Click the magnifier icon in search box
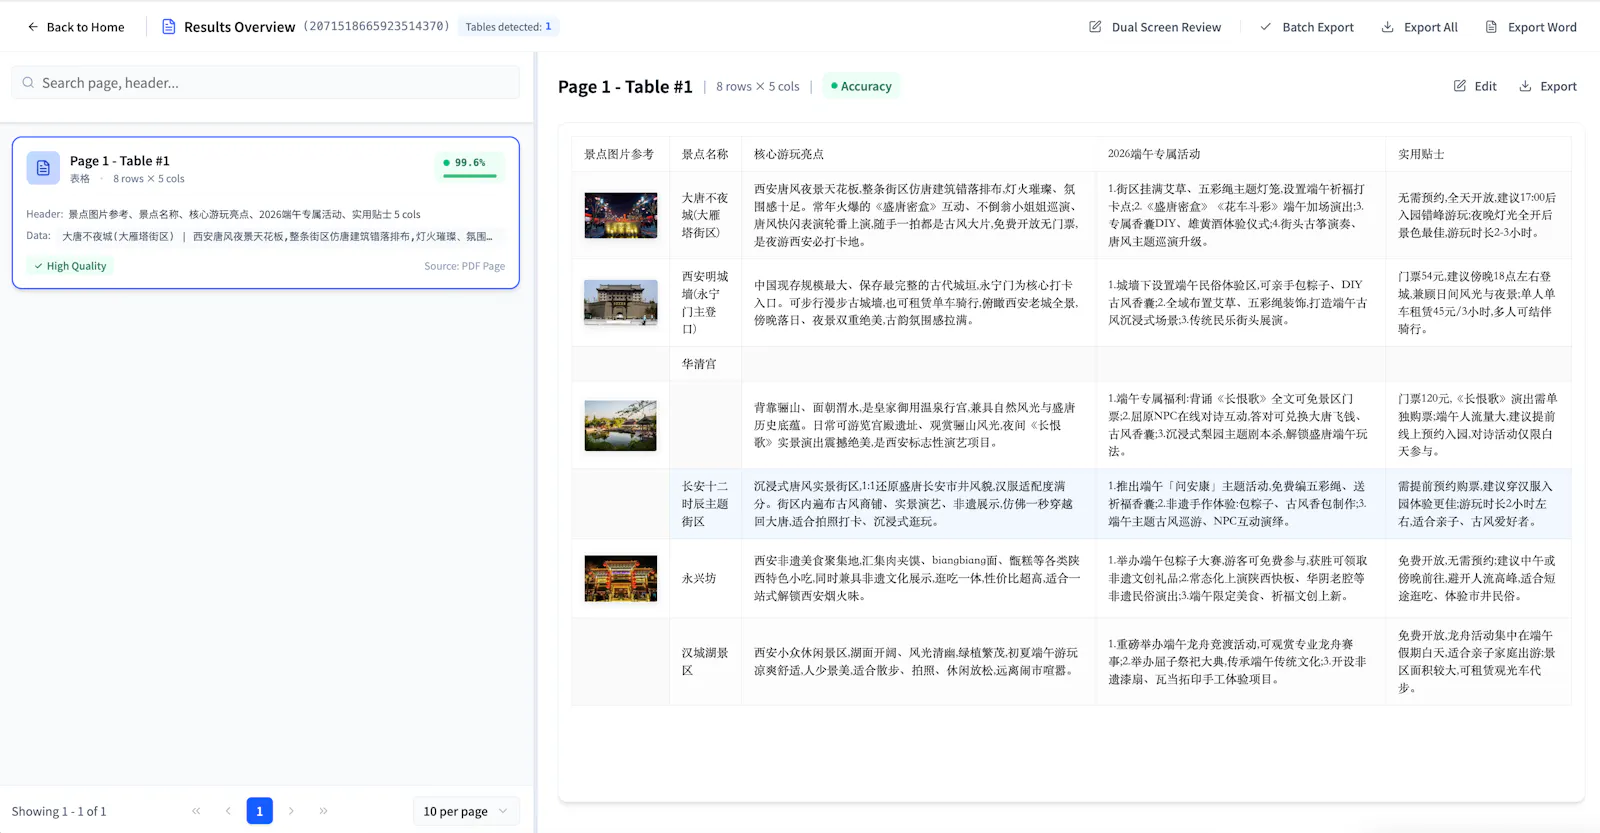The width and height of the screenshot is (1600, 833). coord(28,83)
